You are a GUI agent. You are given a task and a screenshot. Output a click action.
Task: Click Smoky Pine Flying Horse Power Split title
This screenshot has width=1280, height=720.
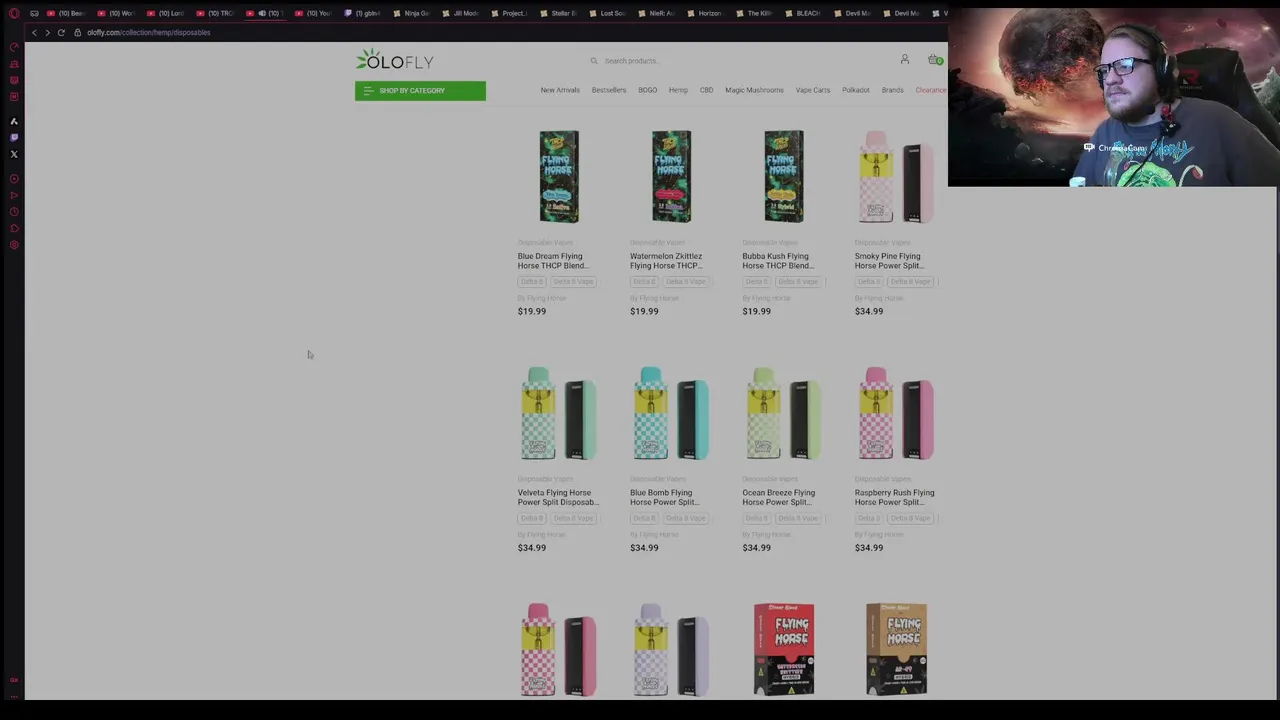(x=890, y=261)
